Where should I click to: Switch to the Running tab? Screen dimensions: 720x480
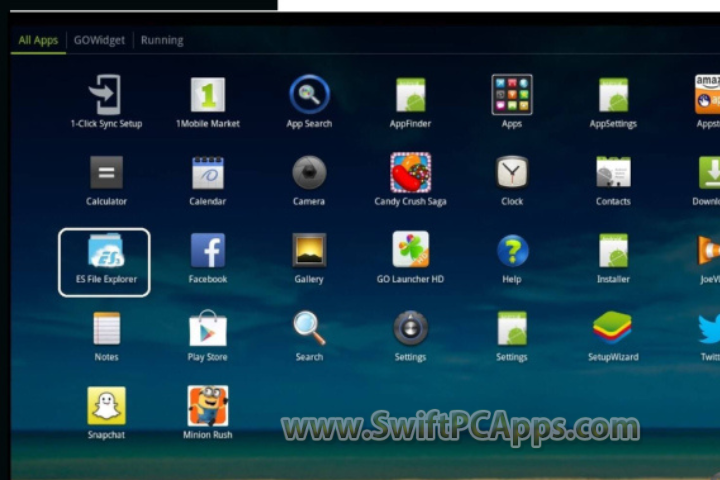pos(162,40)
